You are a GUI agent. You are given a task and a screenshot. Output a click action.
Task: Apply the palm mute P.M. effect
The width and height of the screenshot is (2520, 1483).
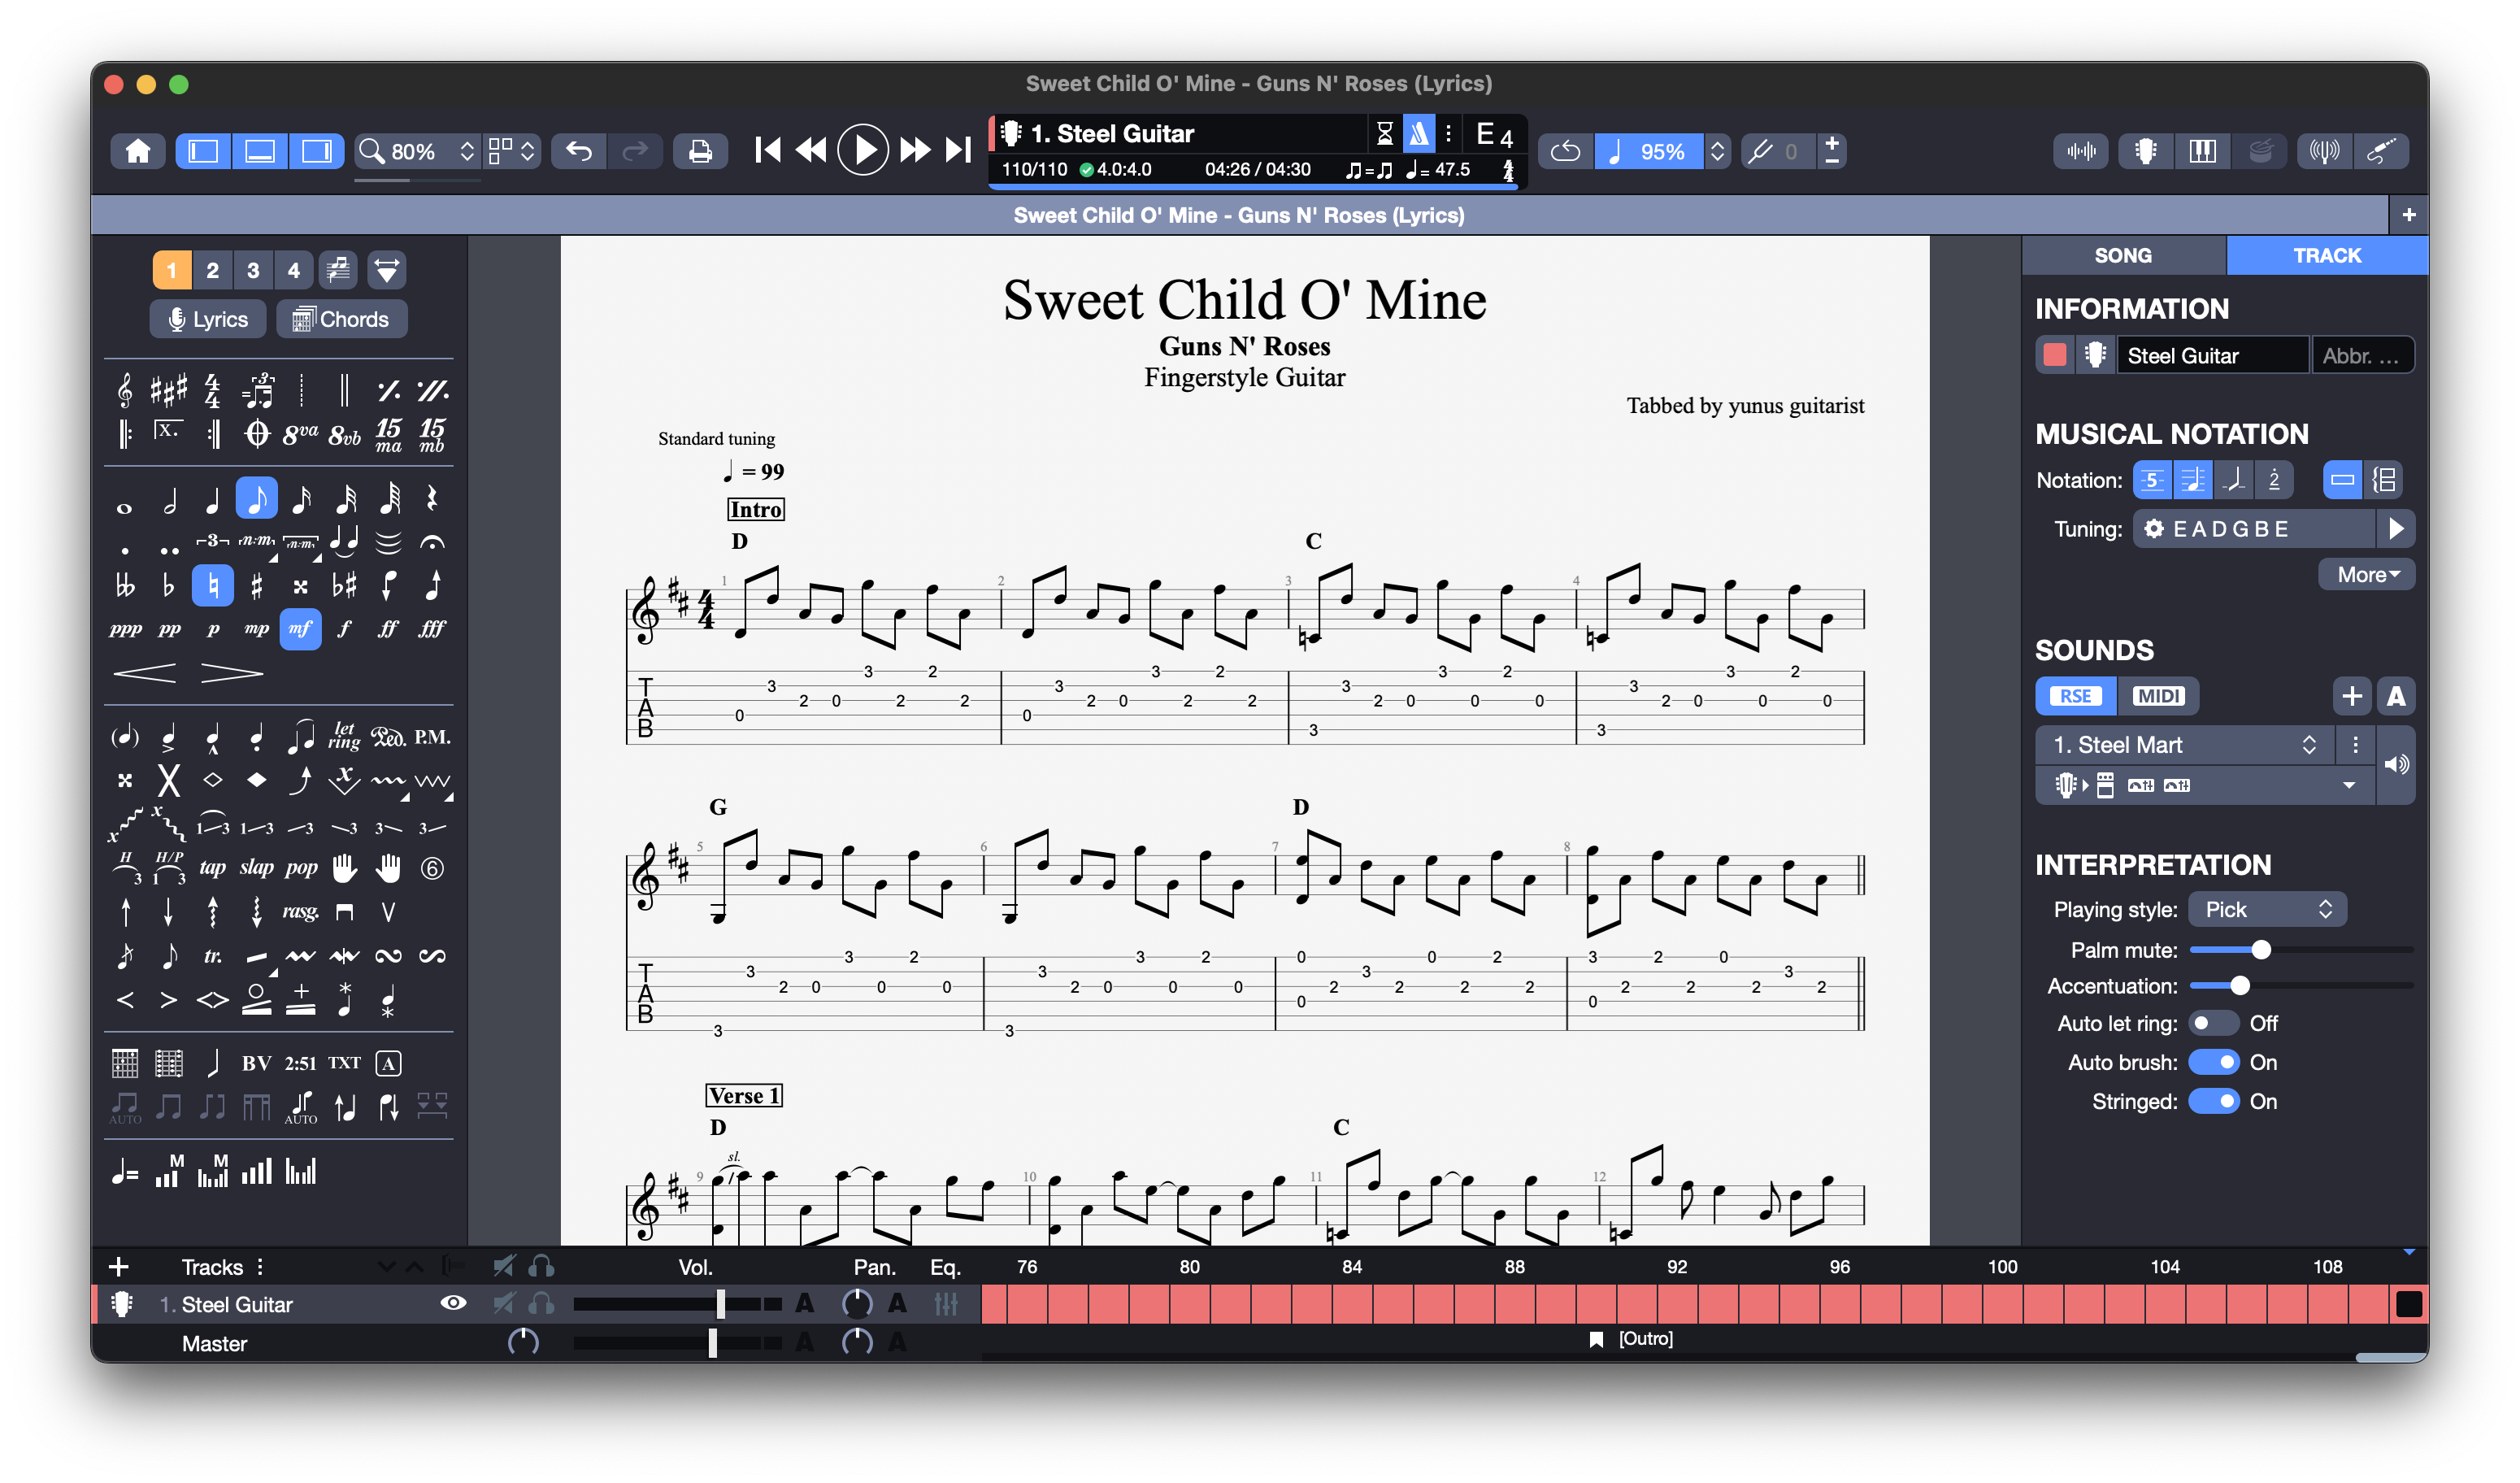432,737
